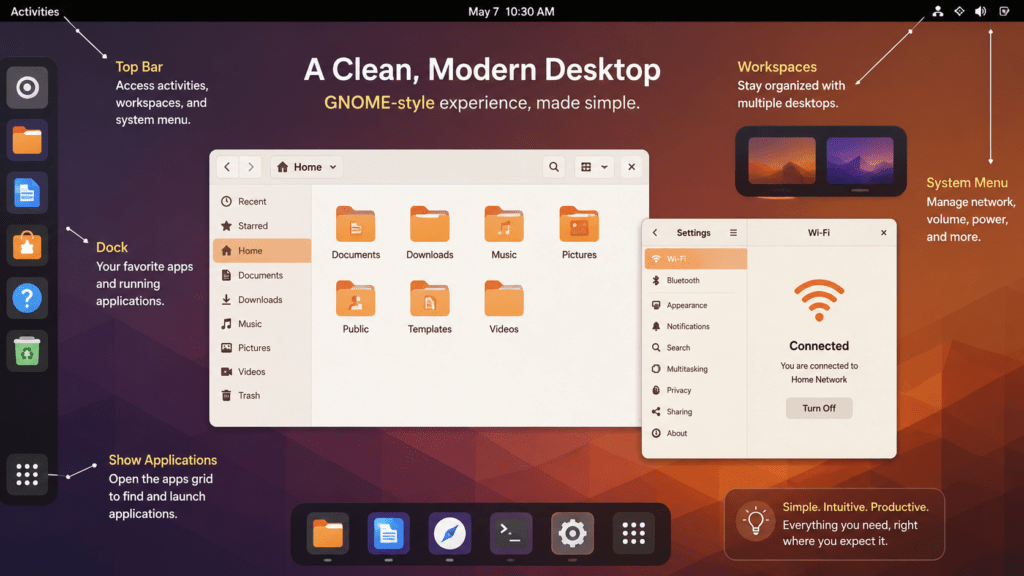Toggle grid view in Files window
The height and width of the screenshot is (576, 1024).
point(586,167)
